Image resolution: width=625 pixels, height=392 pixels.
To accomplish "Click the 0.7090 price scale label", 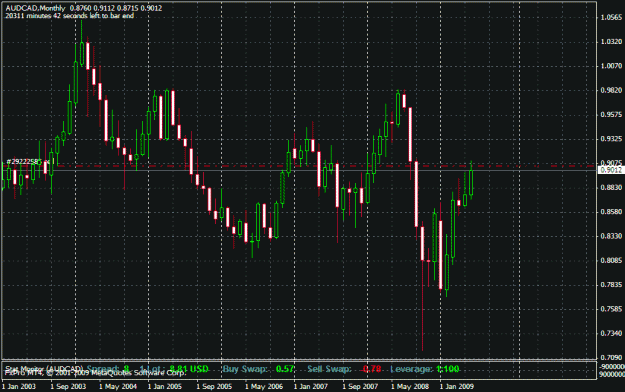I will point(611,357).
